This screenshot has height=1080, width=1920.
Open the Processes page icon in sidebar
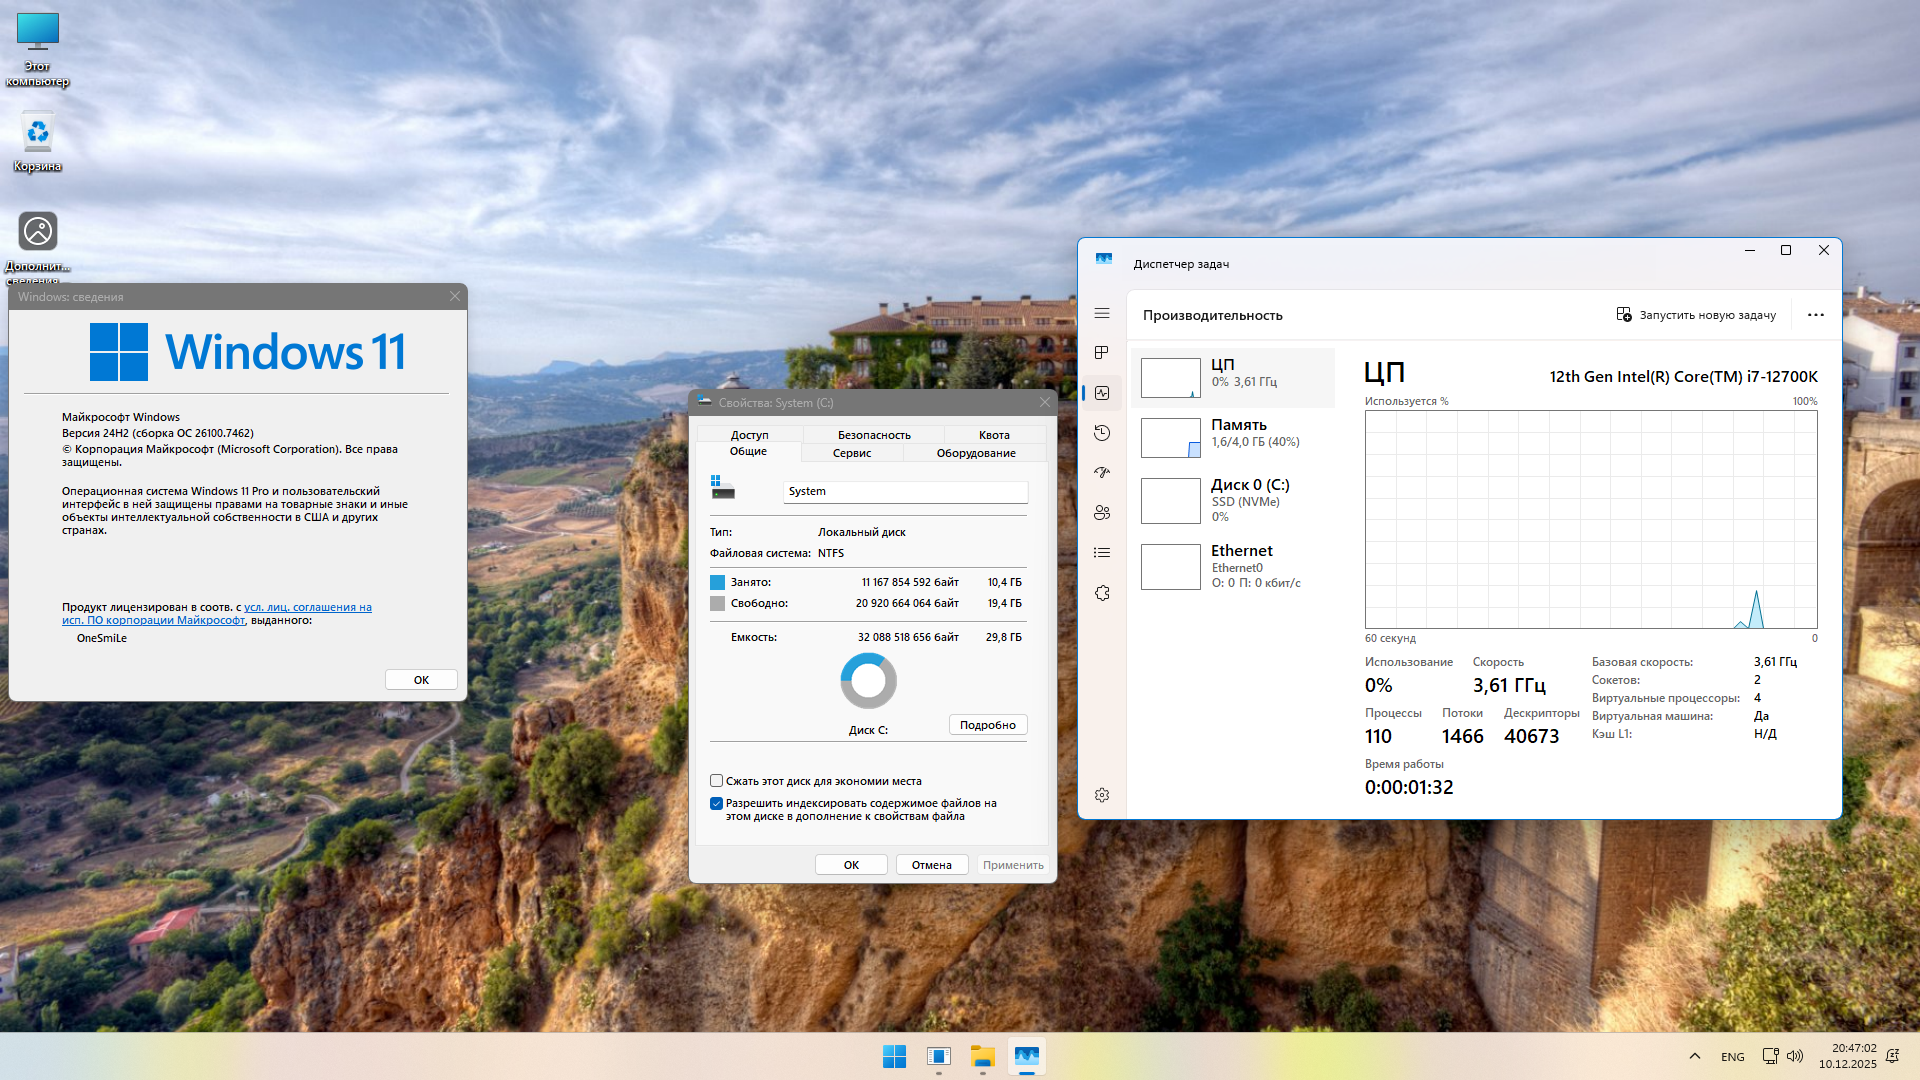[1102, 353]
